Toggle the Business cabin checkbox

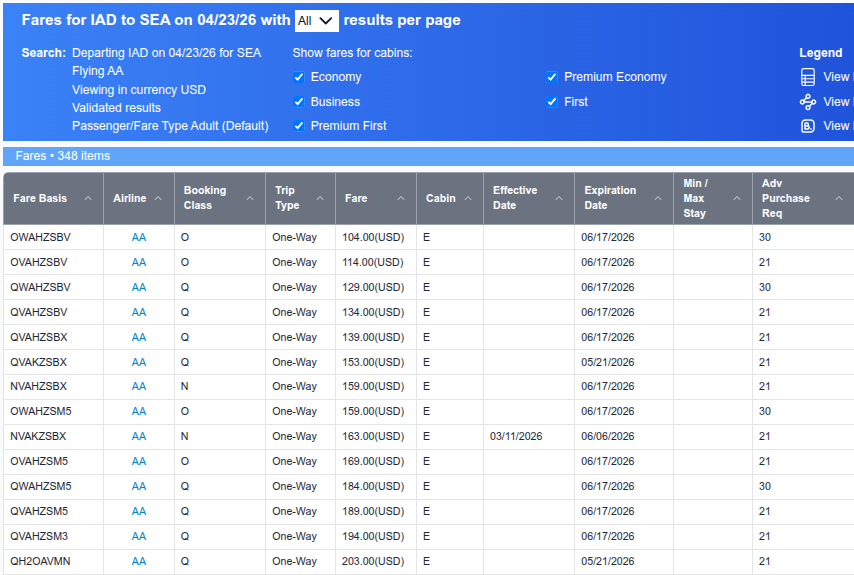point(298,102)
